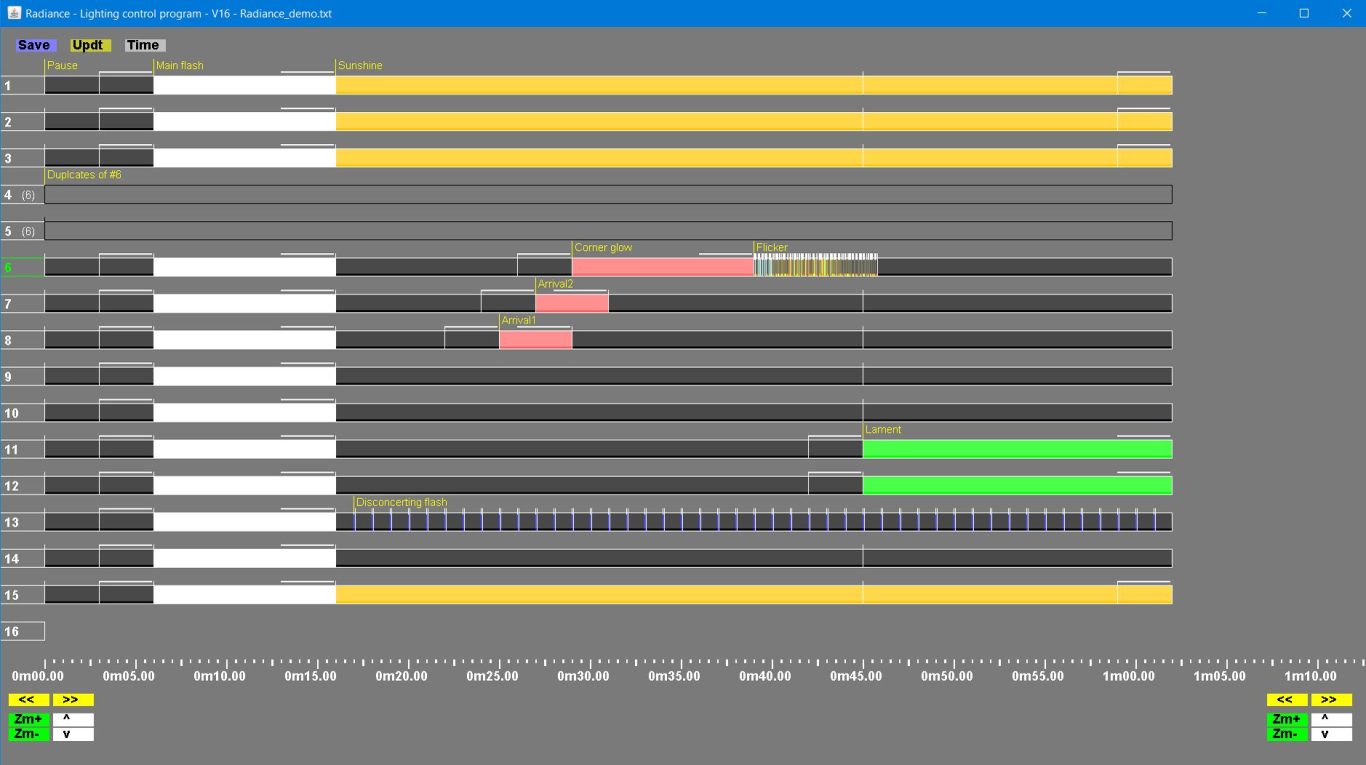Click right-side Zm- button
This screenshot has height=765, width=1366.
click(1287, 734)
